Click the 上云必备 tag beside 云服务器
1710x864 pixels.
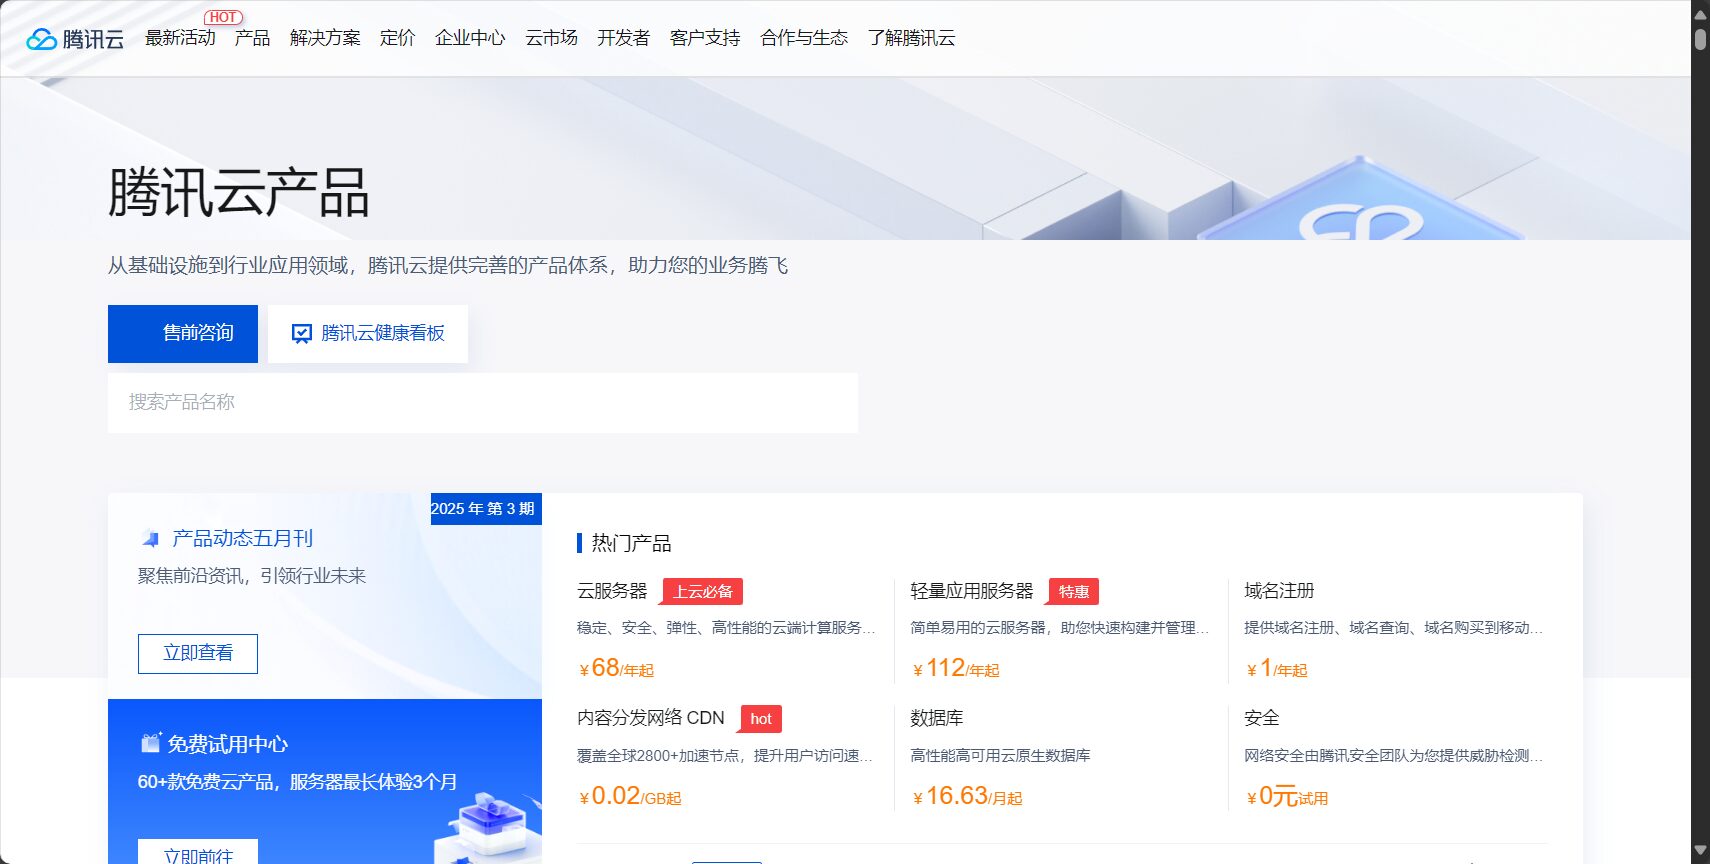click(702, 592)
